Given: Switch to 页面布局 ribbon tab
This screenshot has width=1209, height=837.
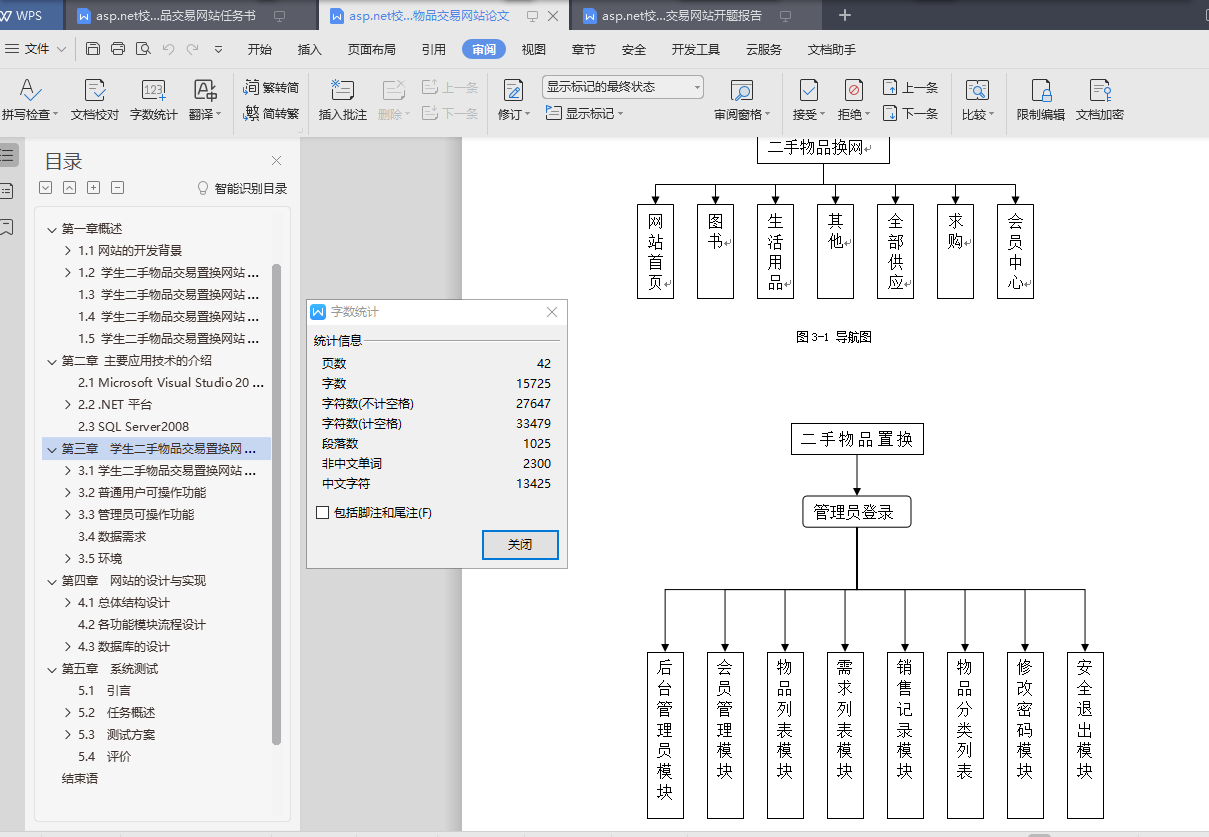Looking at the screenshot, I should click(x=371, y=49).
